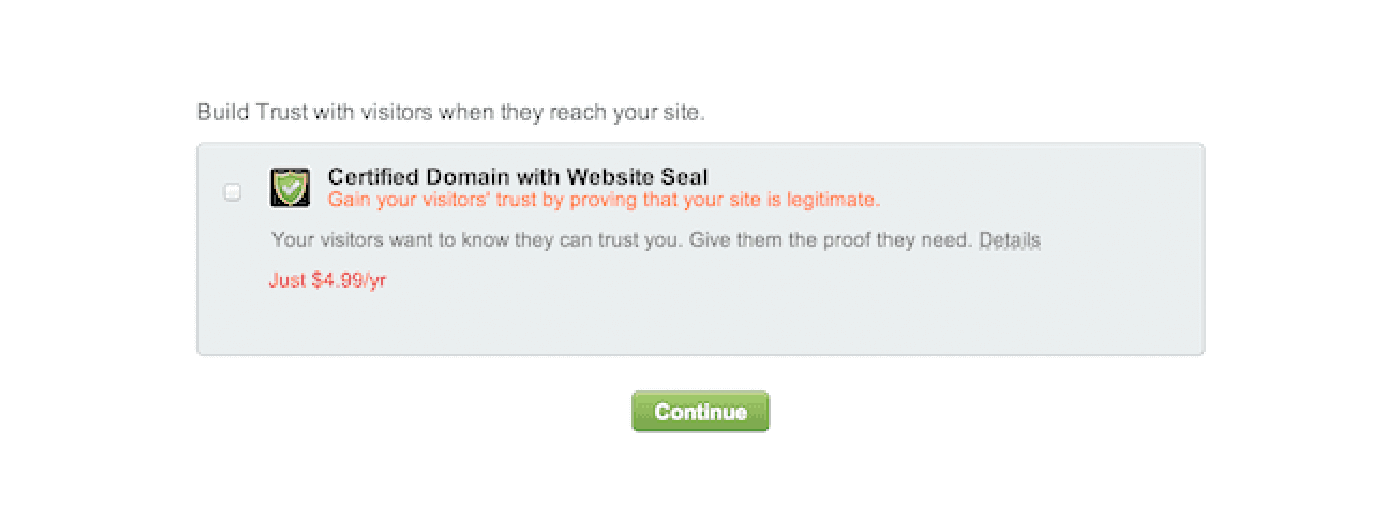Click the "Just $4.99/yr" price text
Image resolution: width=1400 pixels, height=520 pixels.
327,281
